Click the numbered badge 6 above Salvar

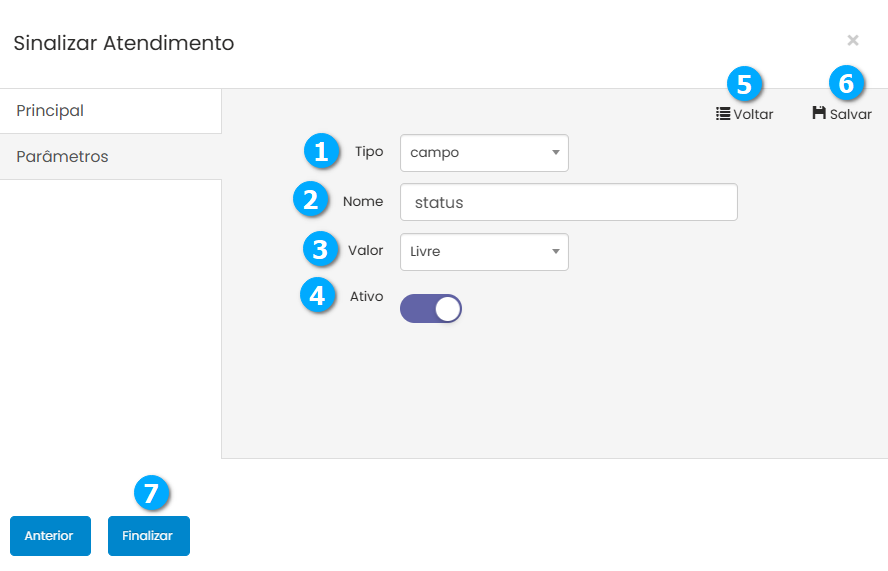(x=846, y=84)
